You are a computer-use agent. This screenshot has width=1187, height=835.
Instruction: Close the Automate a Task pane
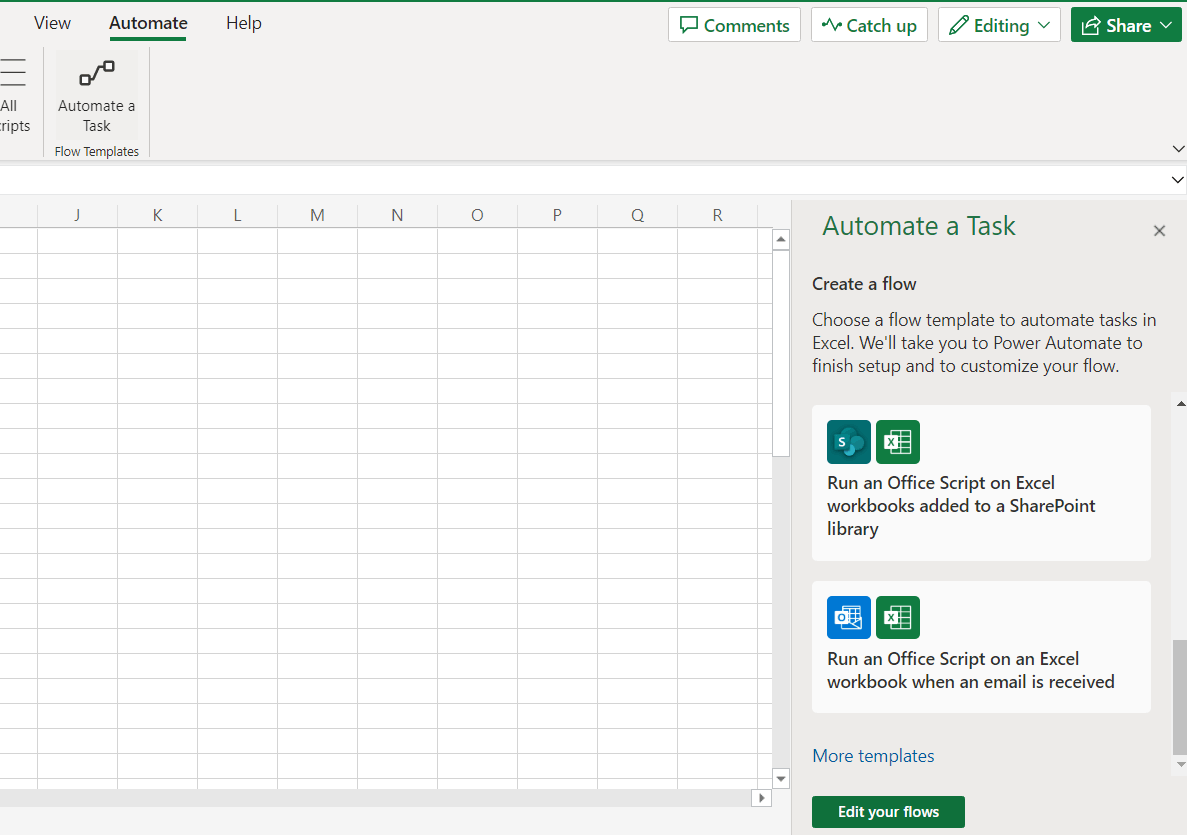(1159, 231)
